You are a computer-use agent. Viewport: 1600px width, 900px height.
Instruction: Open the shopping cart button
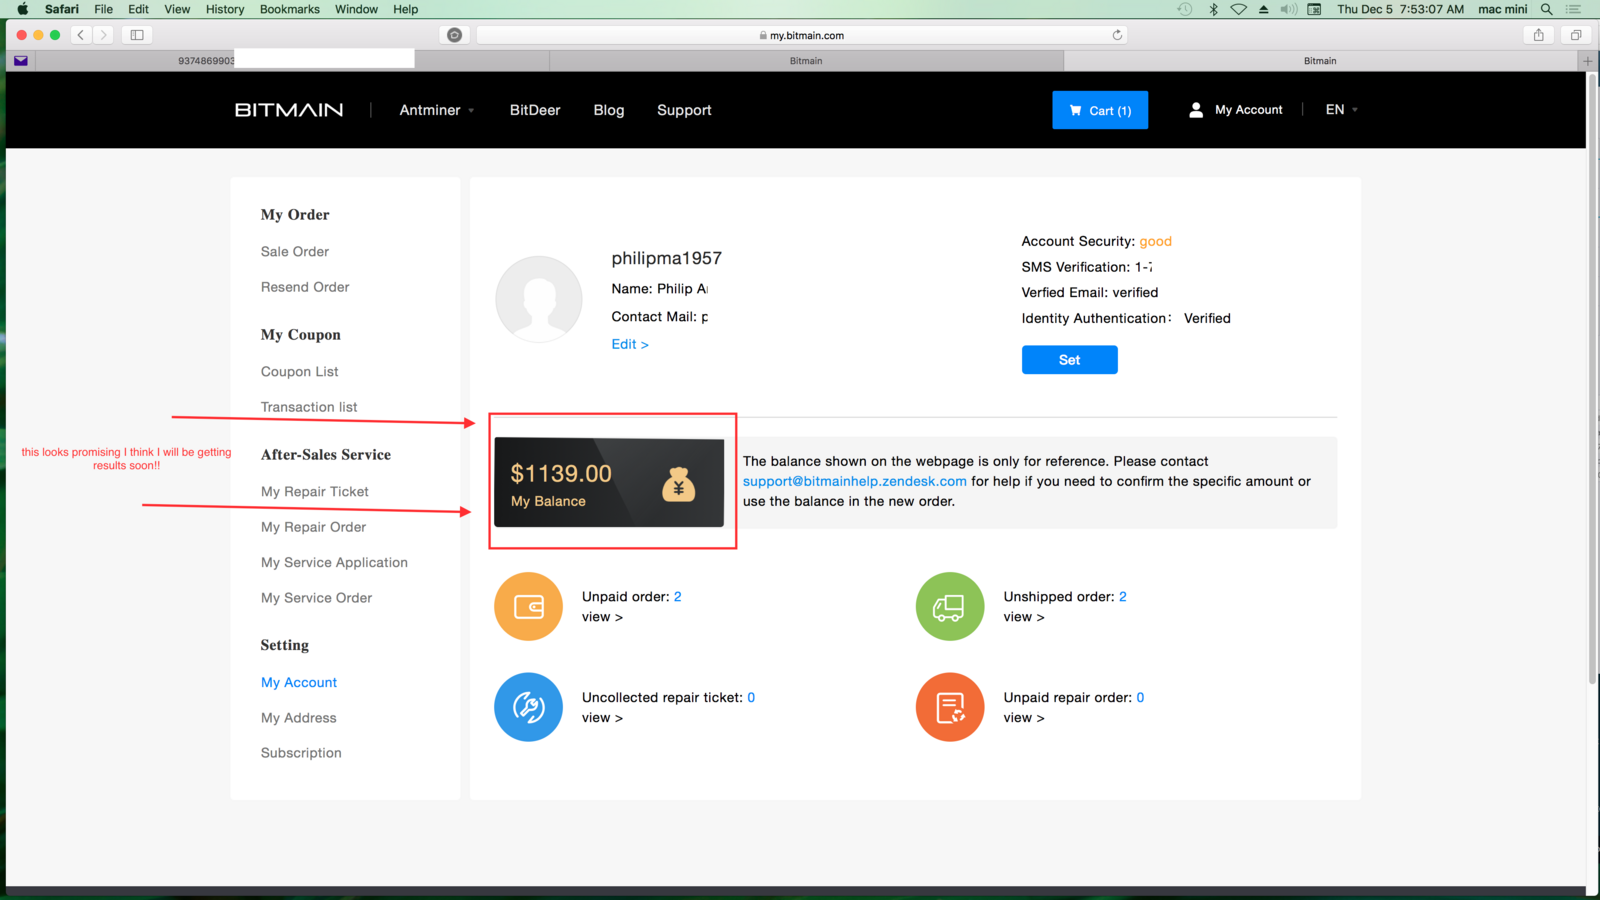click(1100, 110)
